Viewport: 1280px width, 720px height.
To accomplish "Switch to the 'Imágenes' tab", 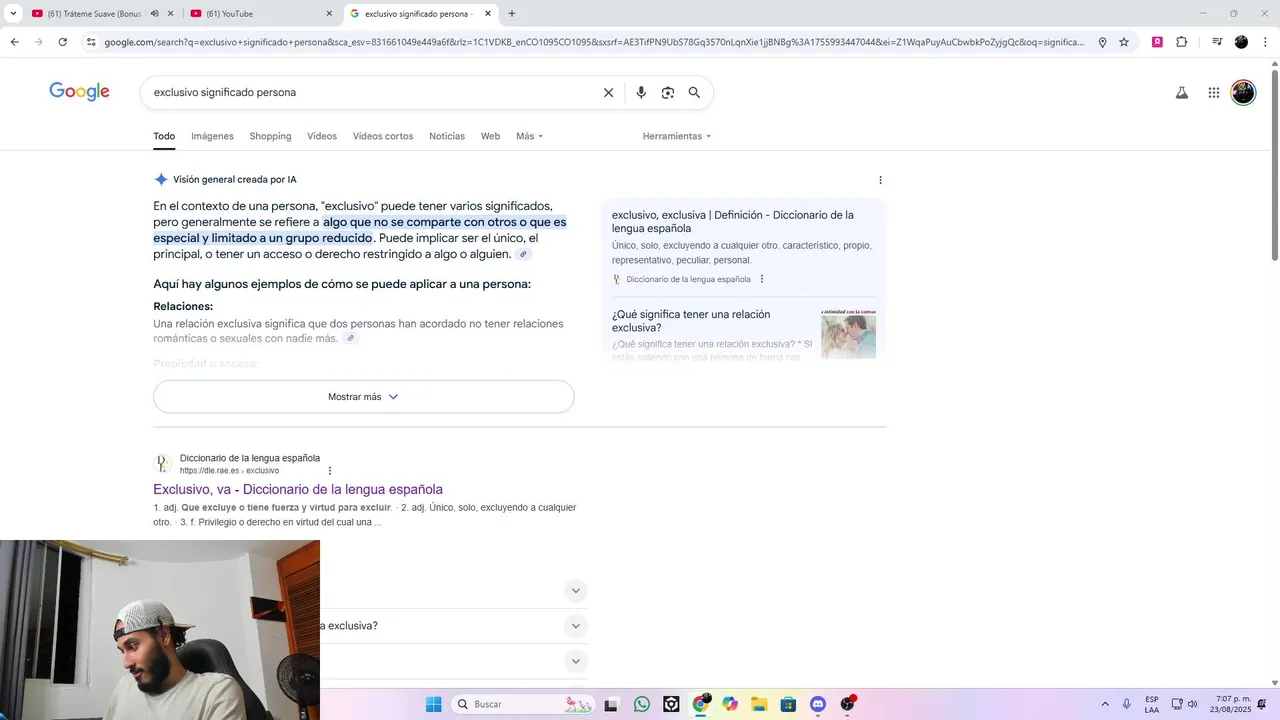I will click(212, 136).
